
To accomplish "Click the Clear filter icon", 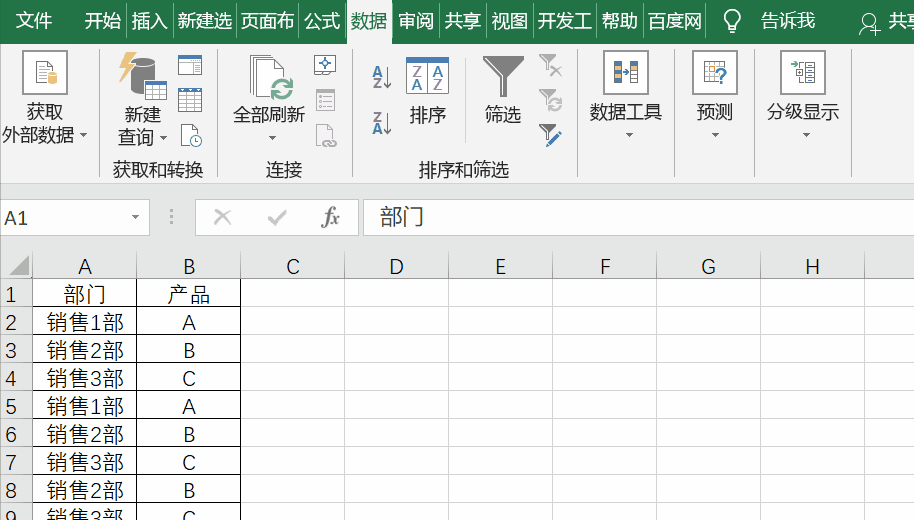I will pyautogui.click(x=550, y=65).
